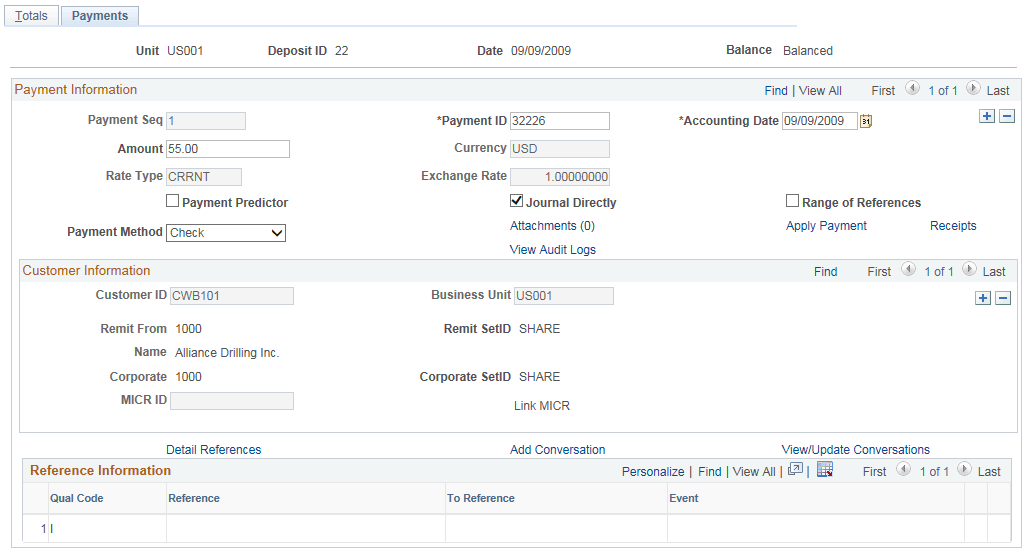This screenshot has height=552, width=1027.
Task: Add a new Customer Information row
Action: click(x=982, y=298)
